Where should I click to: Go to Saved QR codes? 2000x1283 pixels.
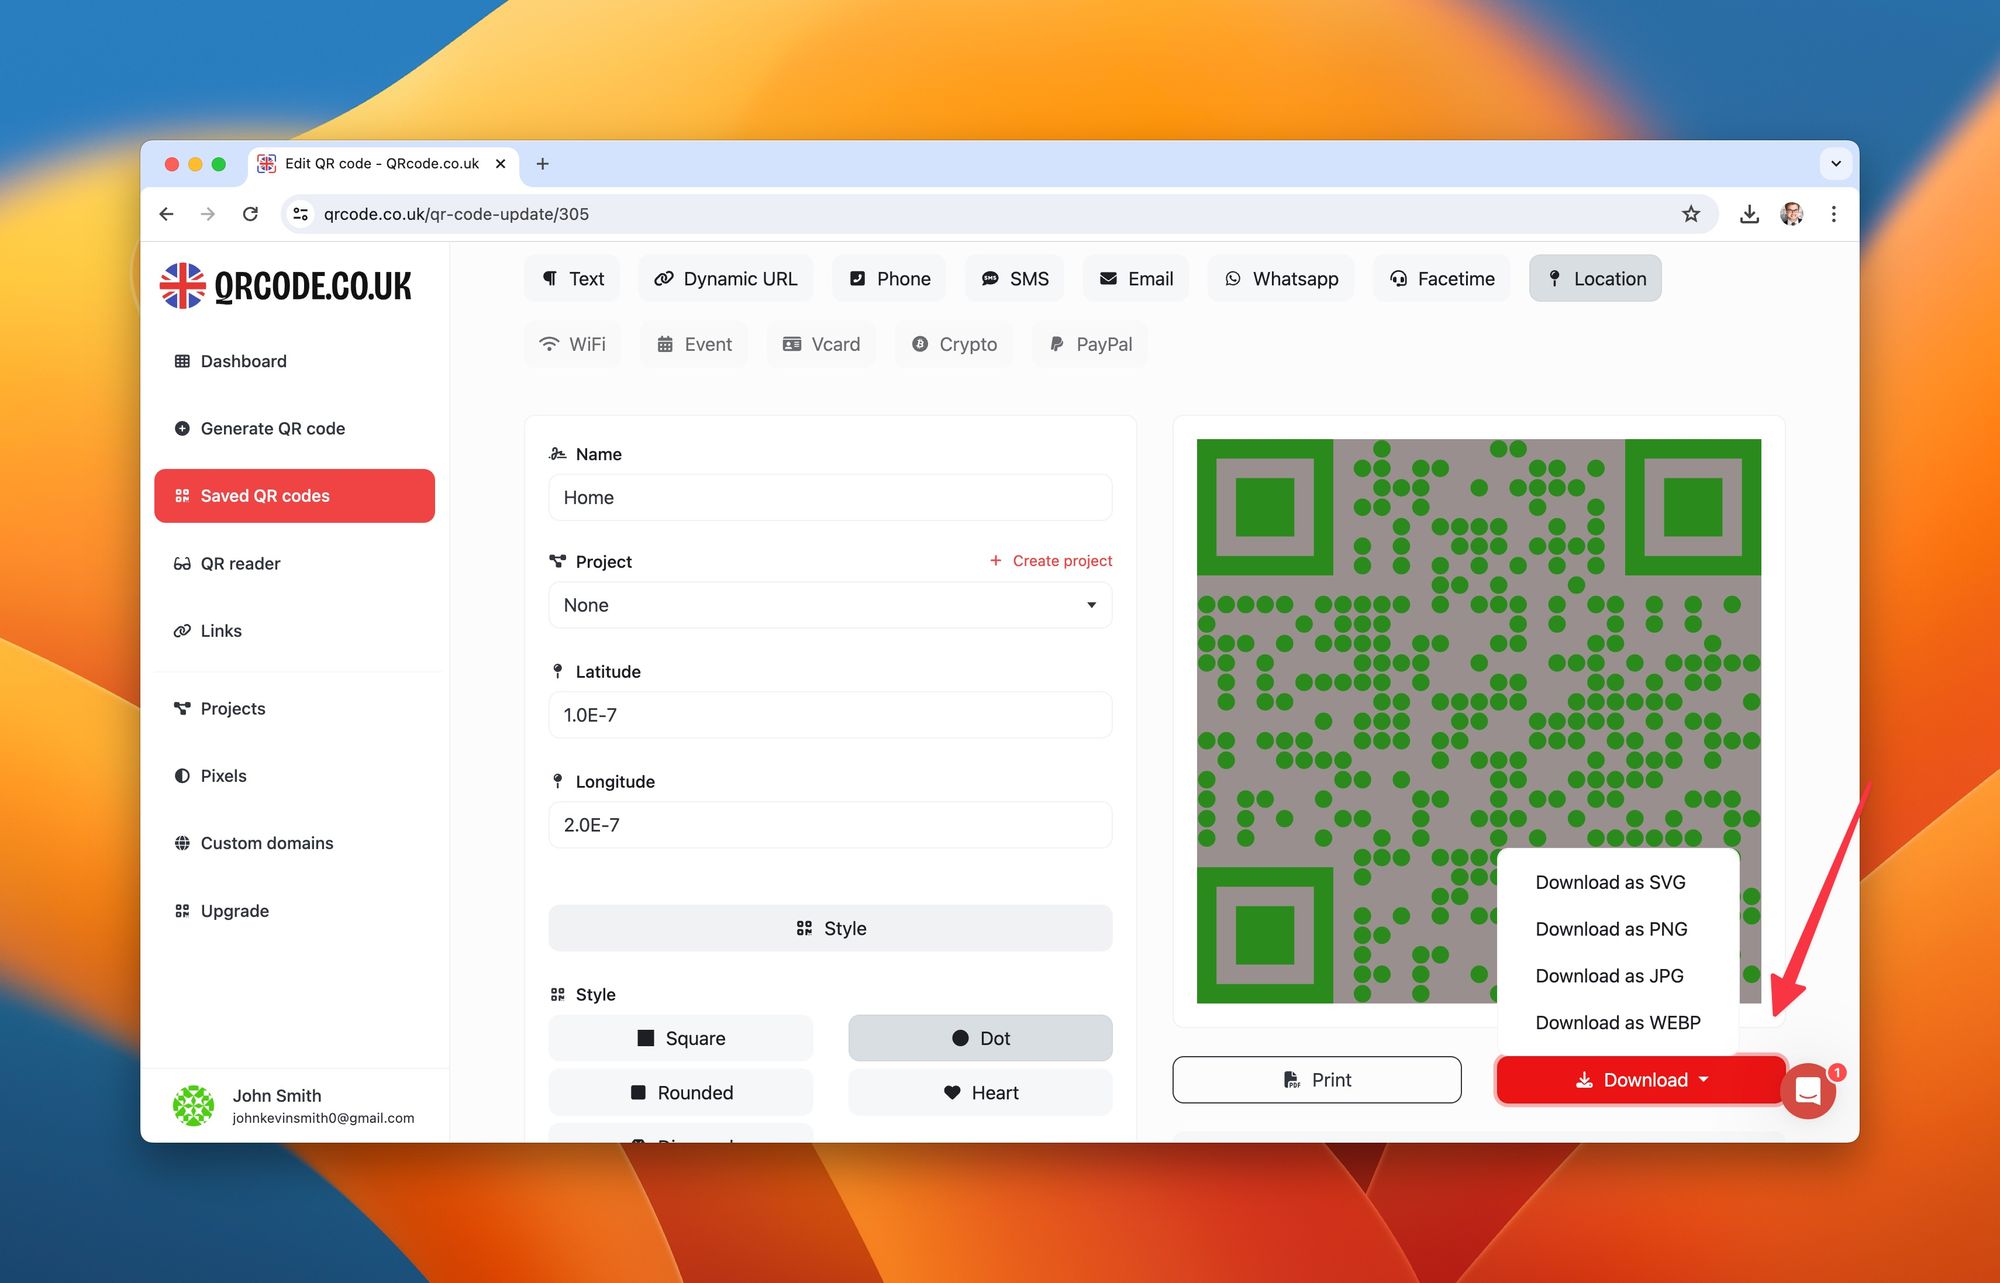(295, 496)
